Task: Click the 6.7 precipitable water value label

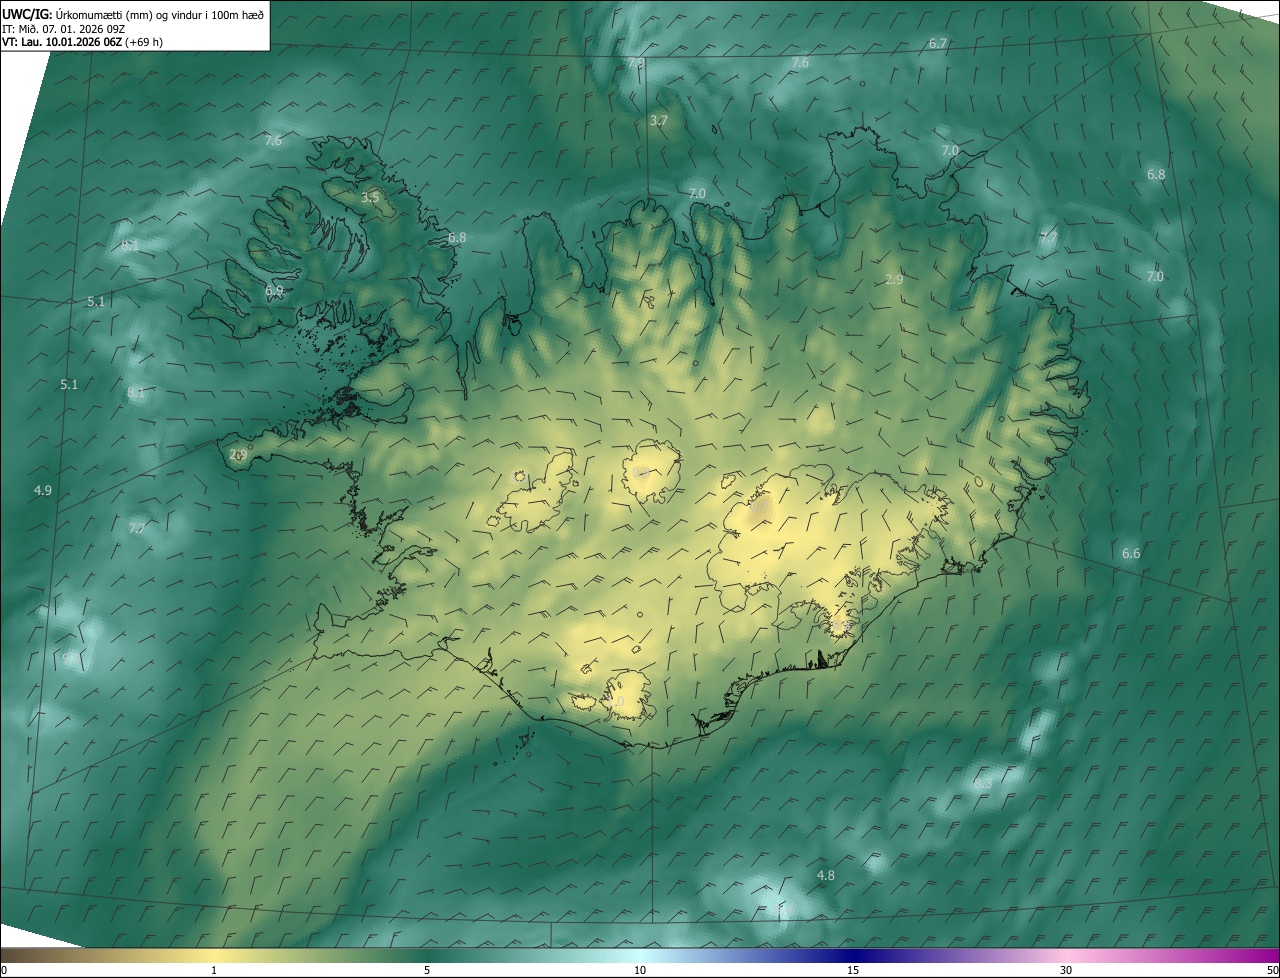Action: coord(937,44)
